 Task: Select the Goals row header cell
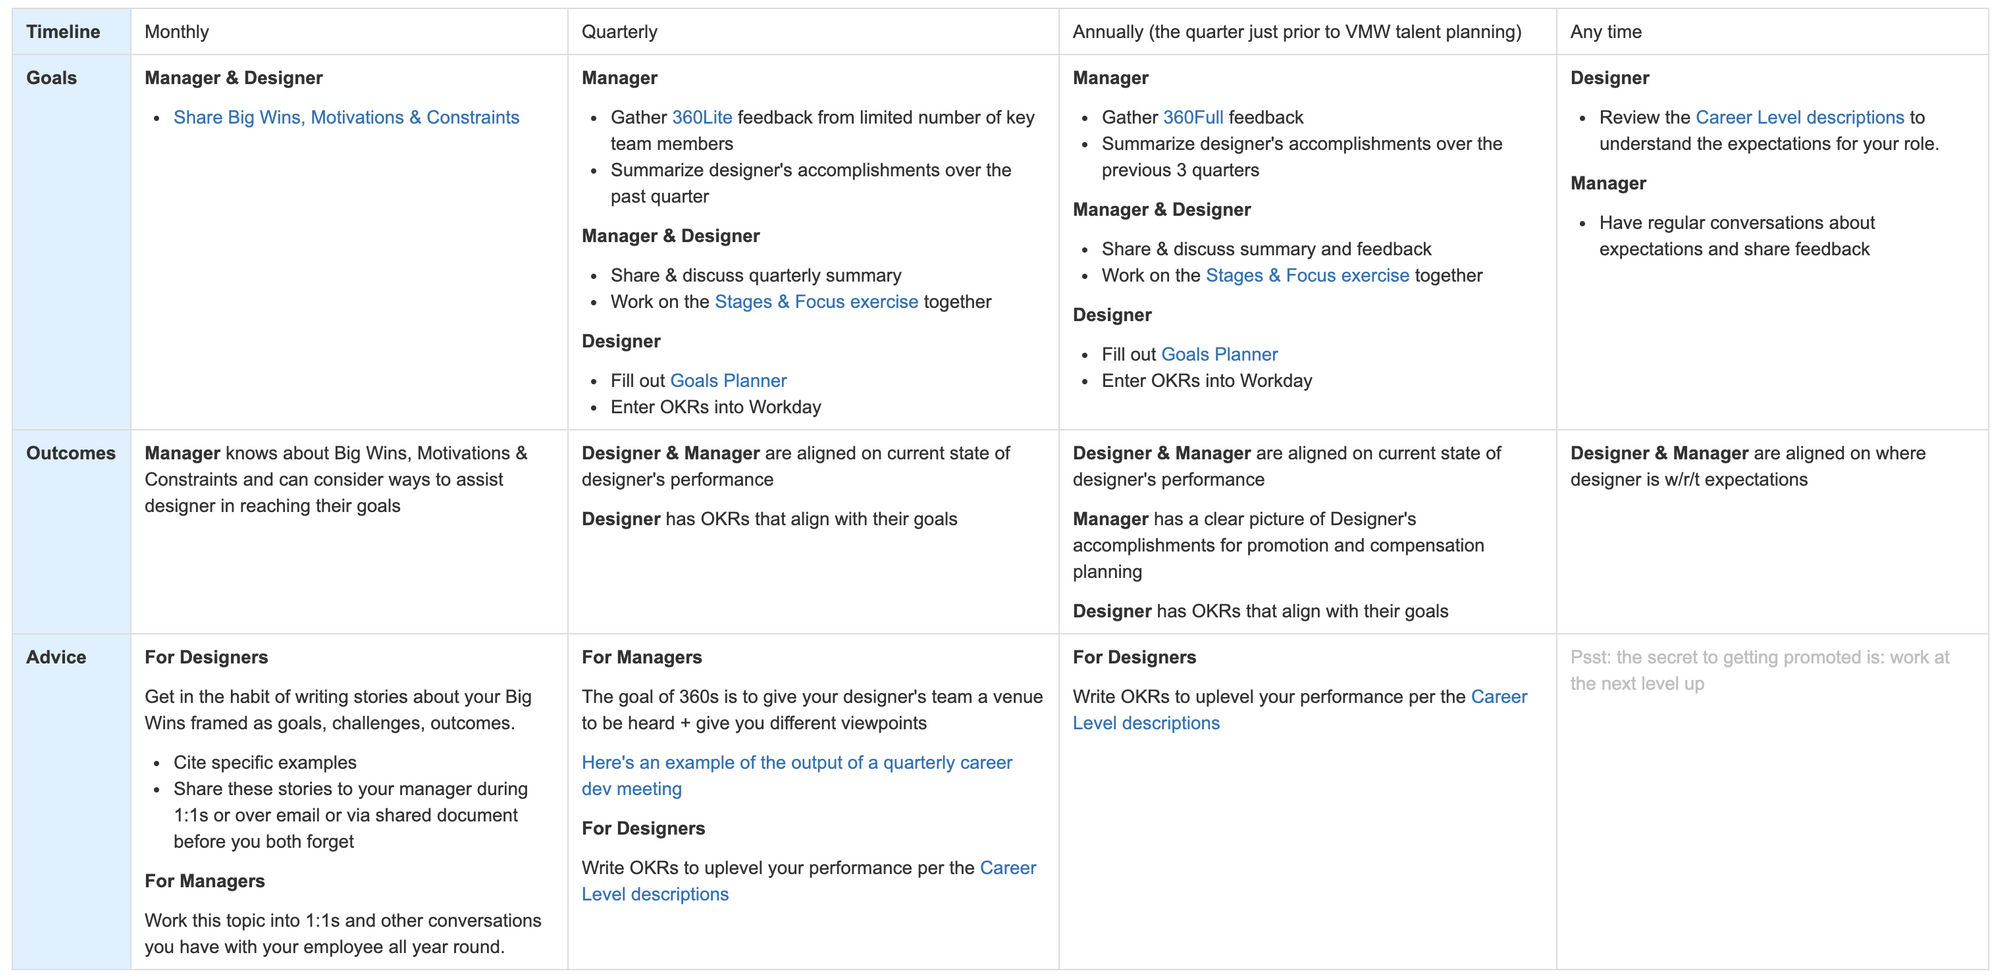[71, 242]
